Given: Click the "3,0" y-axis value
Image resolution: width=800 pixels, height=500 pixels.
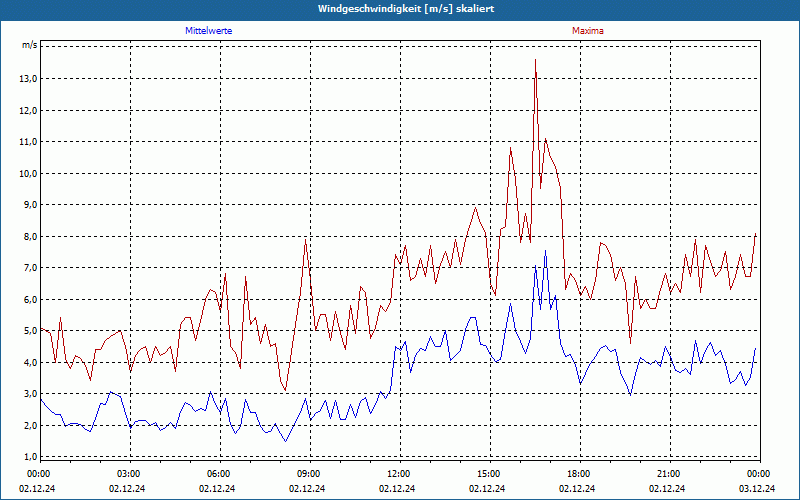Looking at the screenshot, I should [x=31, y=394].
